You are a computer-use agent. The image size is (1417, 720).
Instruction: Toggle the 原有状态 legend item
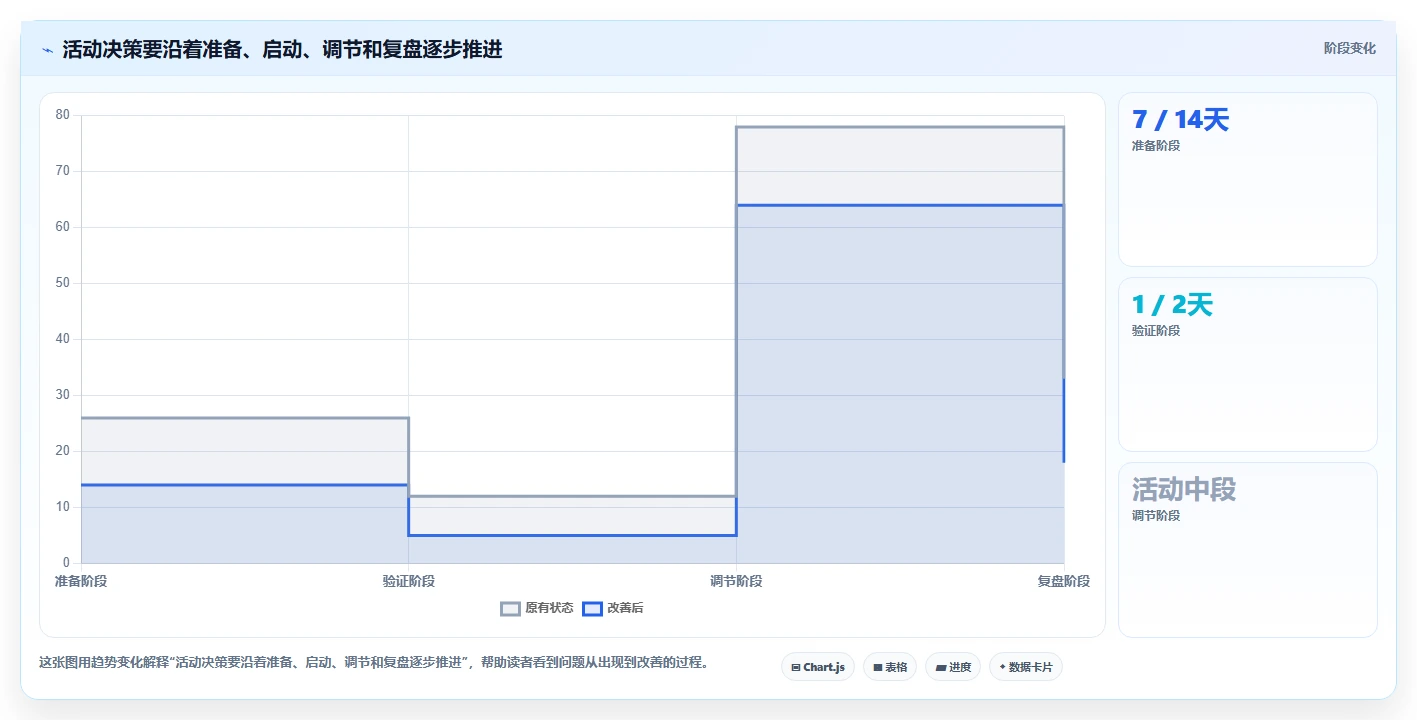(537, 608)
